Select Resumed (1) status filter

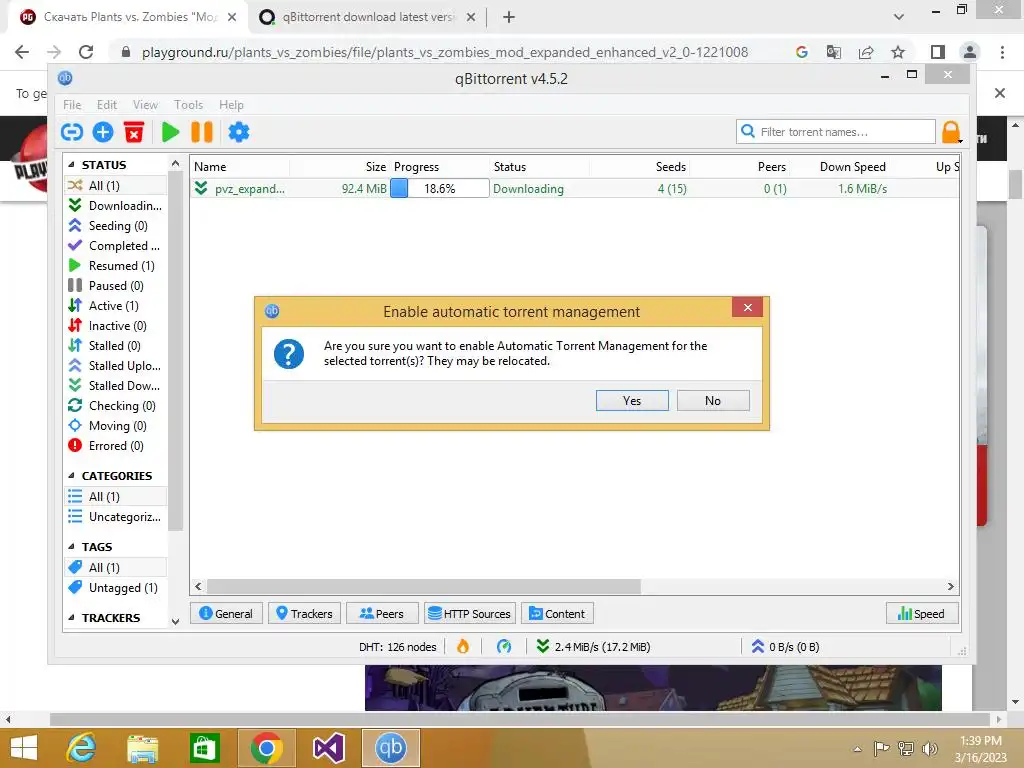pyautogui.click(x=115, y=266)
